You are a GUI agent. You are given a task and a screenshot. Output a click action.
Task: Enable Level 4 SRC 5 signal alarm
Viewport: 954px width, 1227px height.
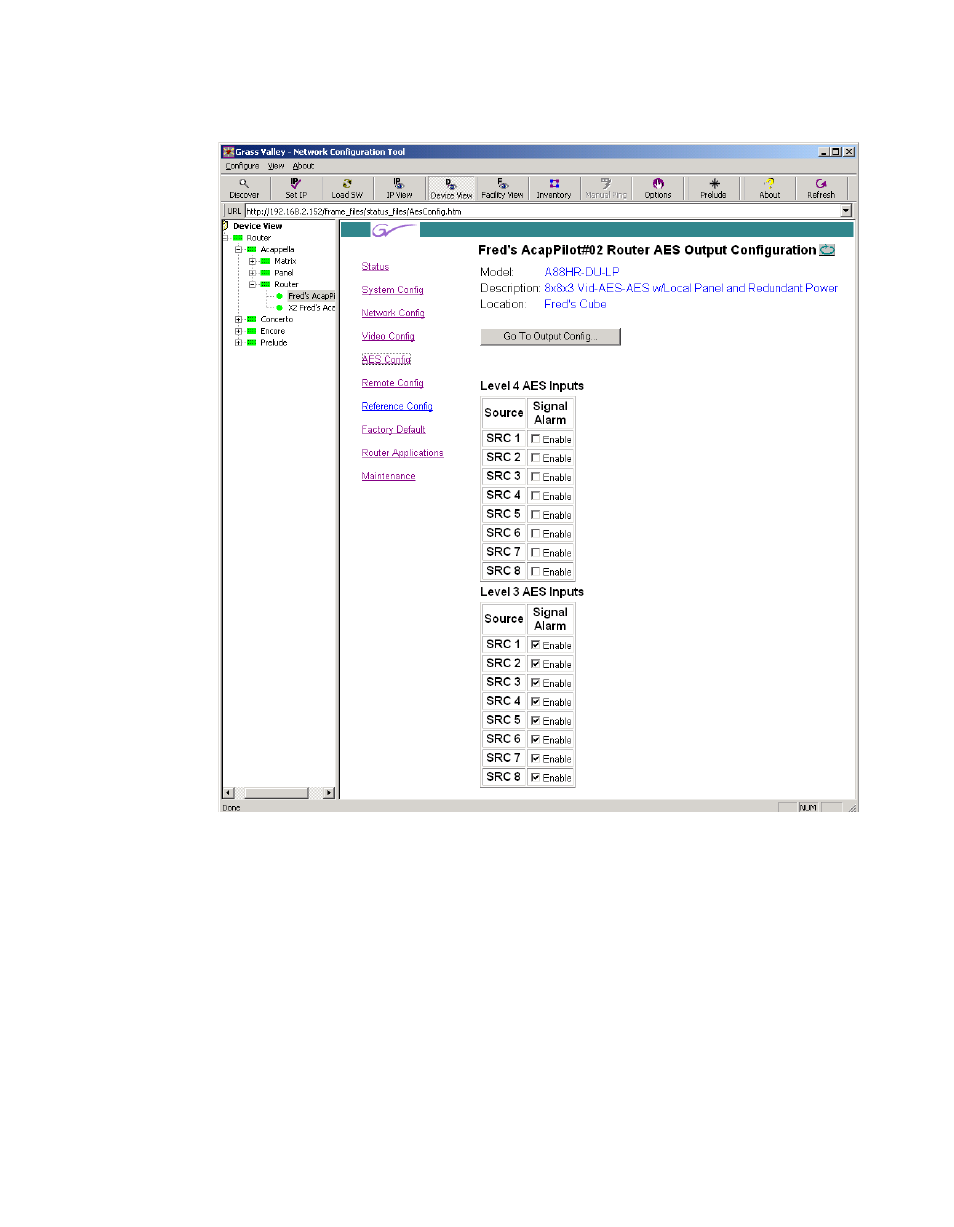536,515
